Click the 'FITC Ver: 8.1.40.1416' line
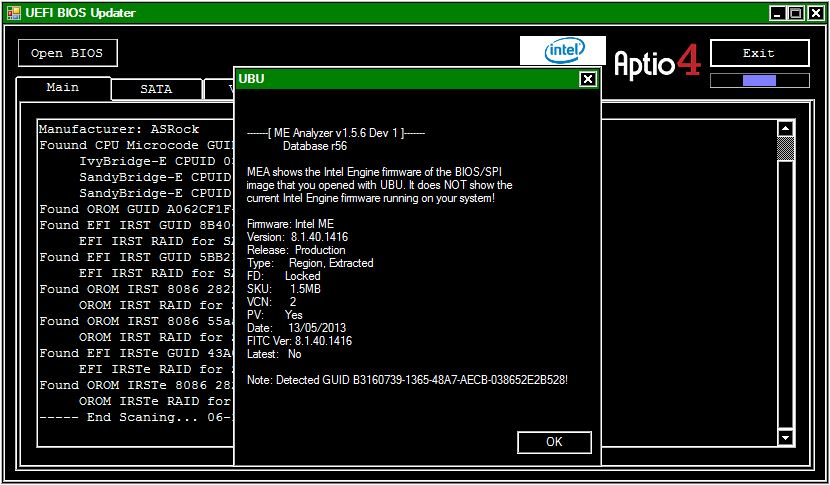The width and height of the screenshot is (830, 485). (299, 341)
